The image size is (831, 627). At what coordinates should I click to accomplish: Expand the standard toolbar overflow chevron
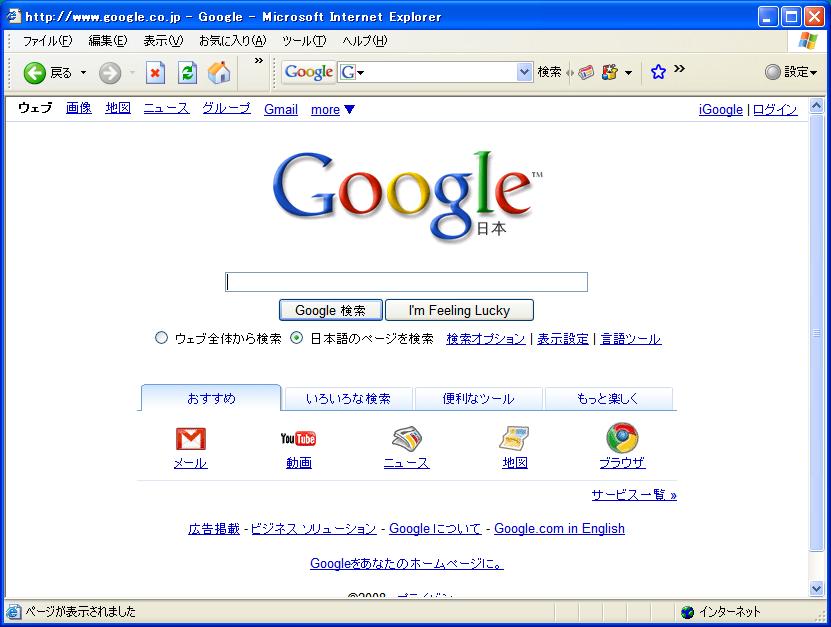pos(259,60)
